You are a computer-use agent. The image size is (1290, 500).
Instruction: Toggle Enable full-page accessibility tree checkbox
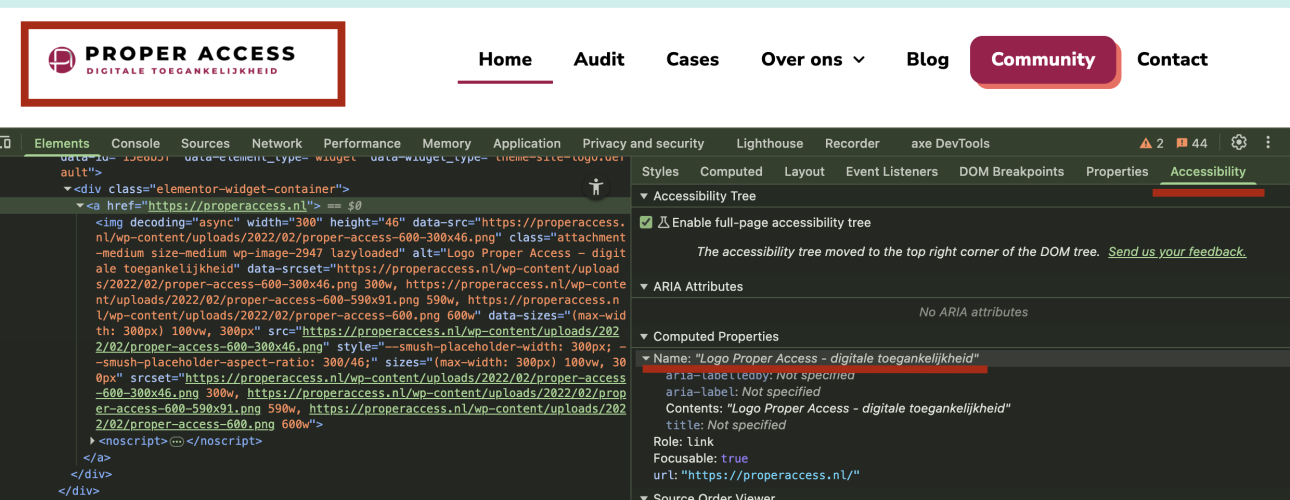646,222
